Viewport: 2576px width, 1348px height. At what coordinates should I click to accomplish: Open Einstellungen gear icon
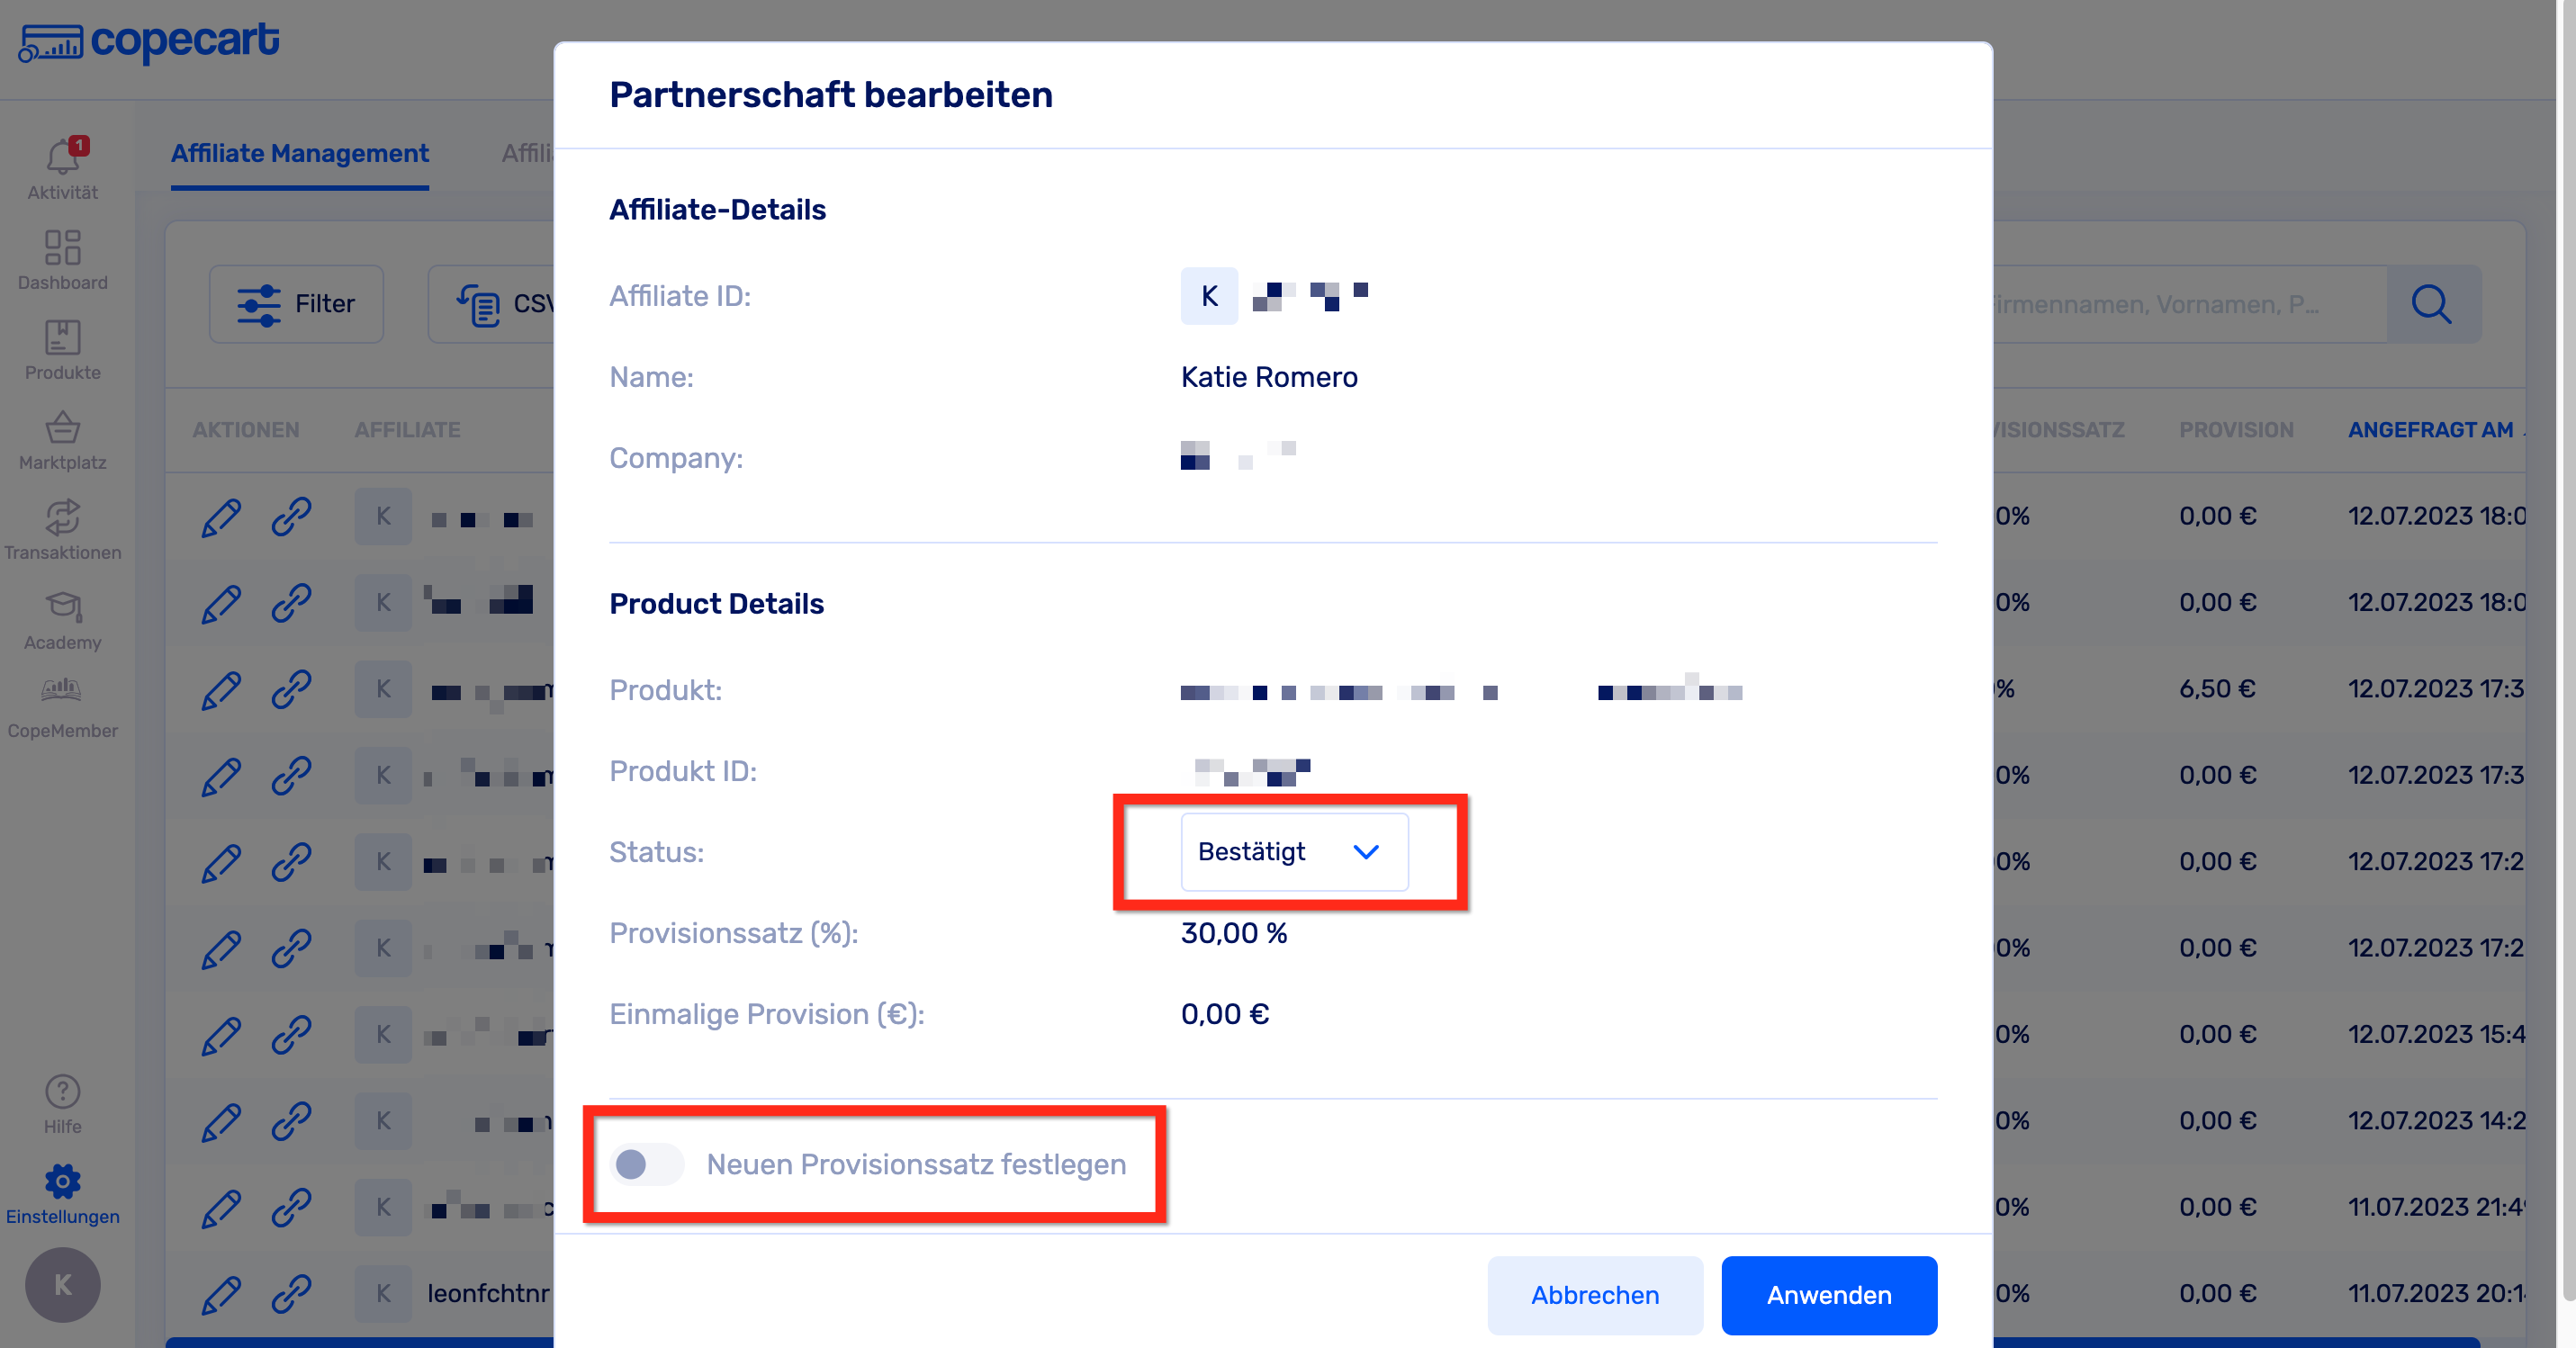coord(62,1182)
